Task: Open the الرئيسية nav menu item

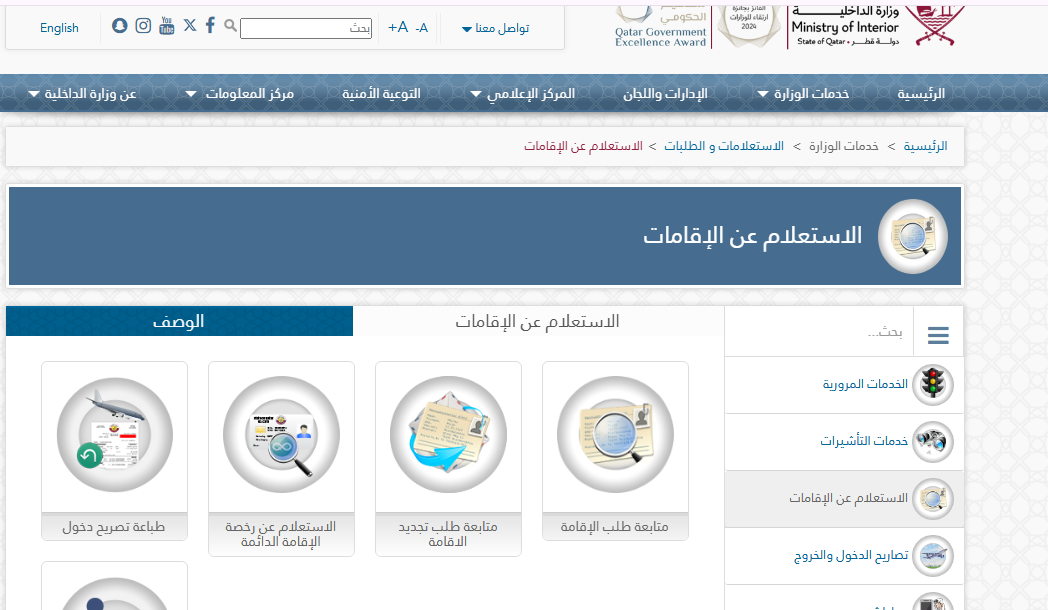Action: (921, 94)
